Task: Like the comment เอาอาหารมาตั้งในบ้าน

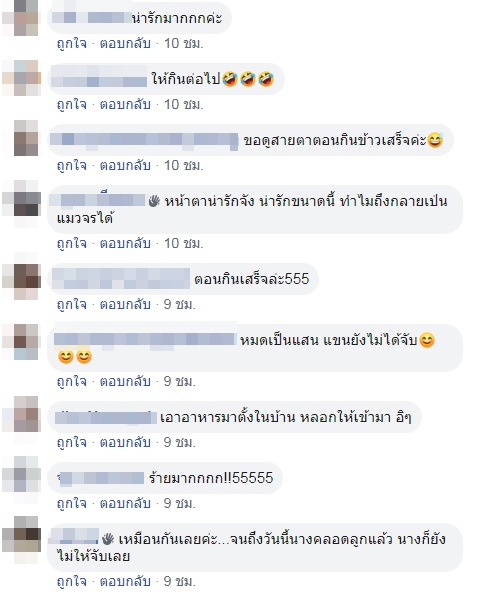Action: (x=72, y=442)
